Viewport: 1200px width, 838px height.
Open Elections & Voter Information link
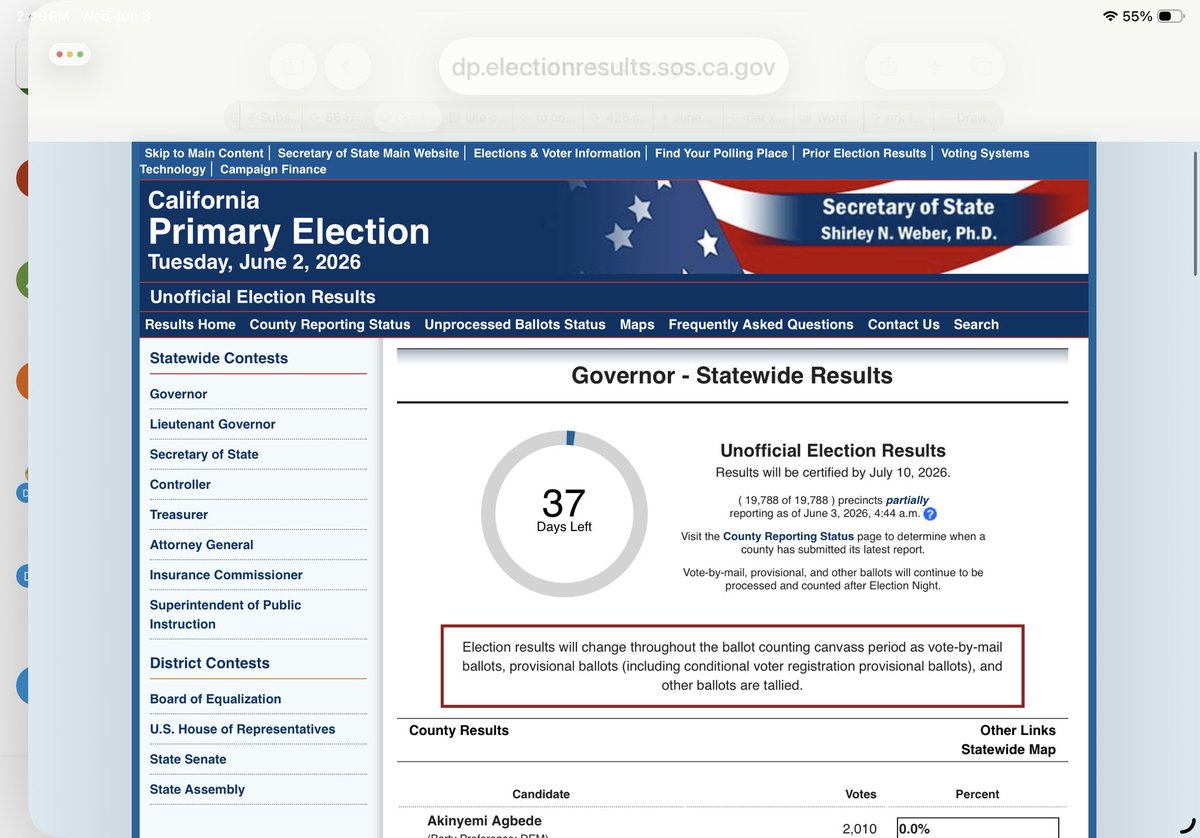557,153
